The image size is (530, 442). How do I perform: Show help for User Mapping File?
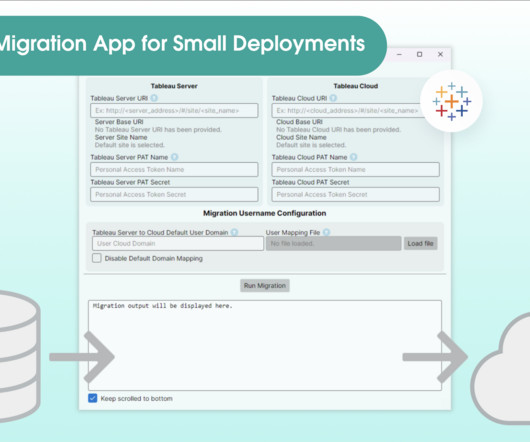[x=326, y=232]
